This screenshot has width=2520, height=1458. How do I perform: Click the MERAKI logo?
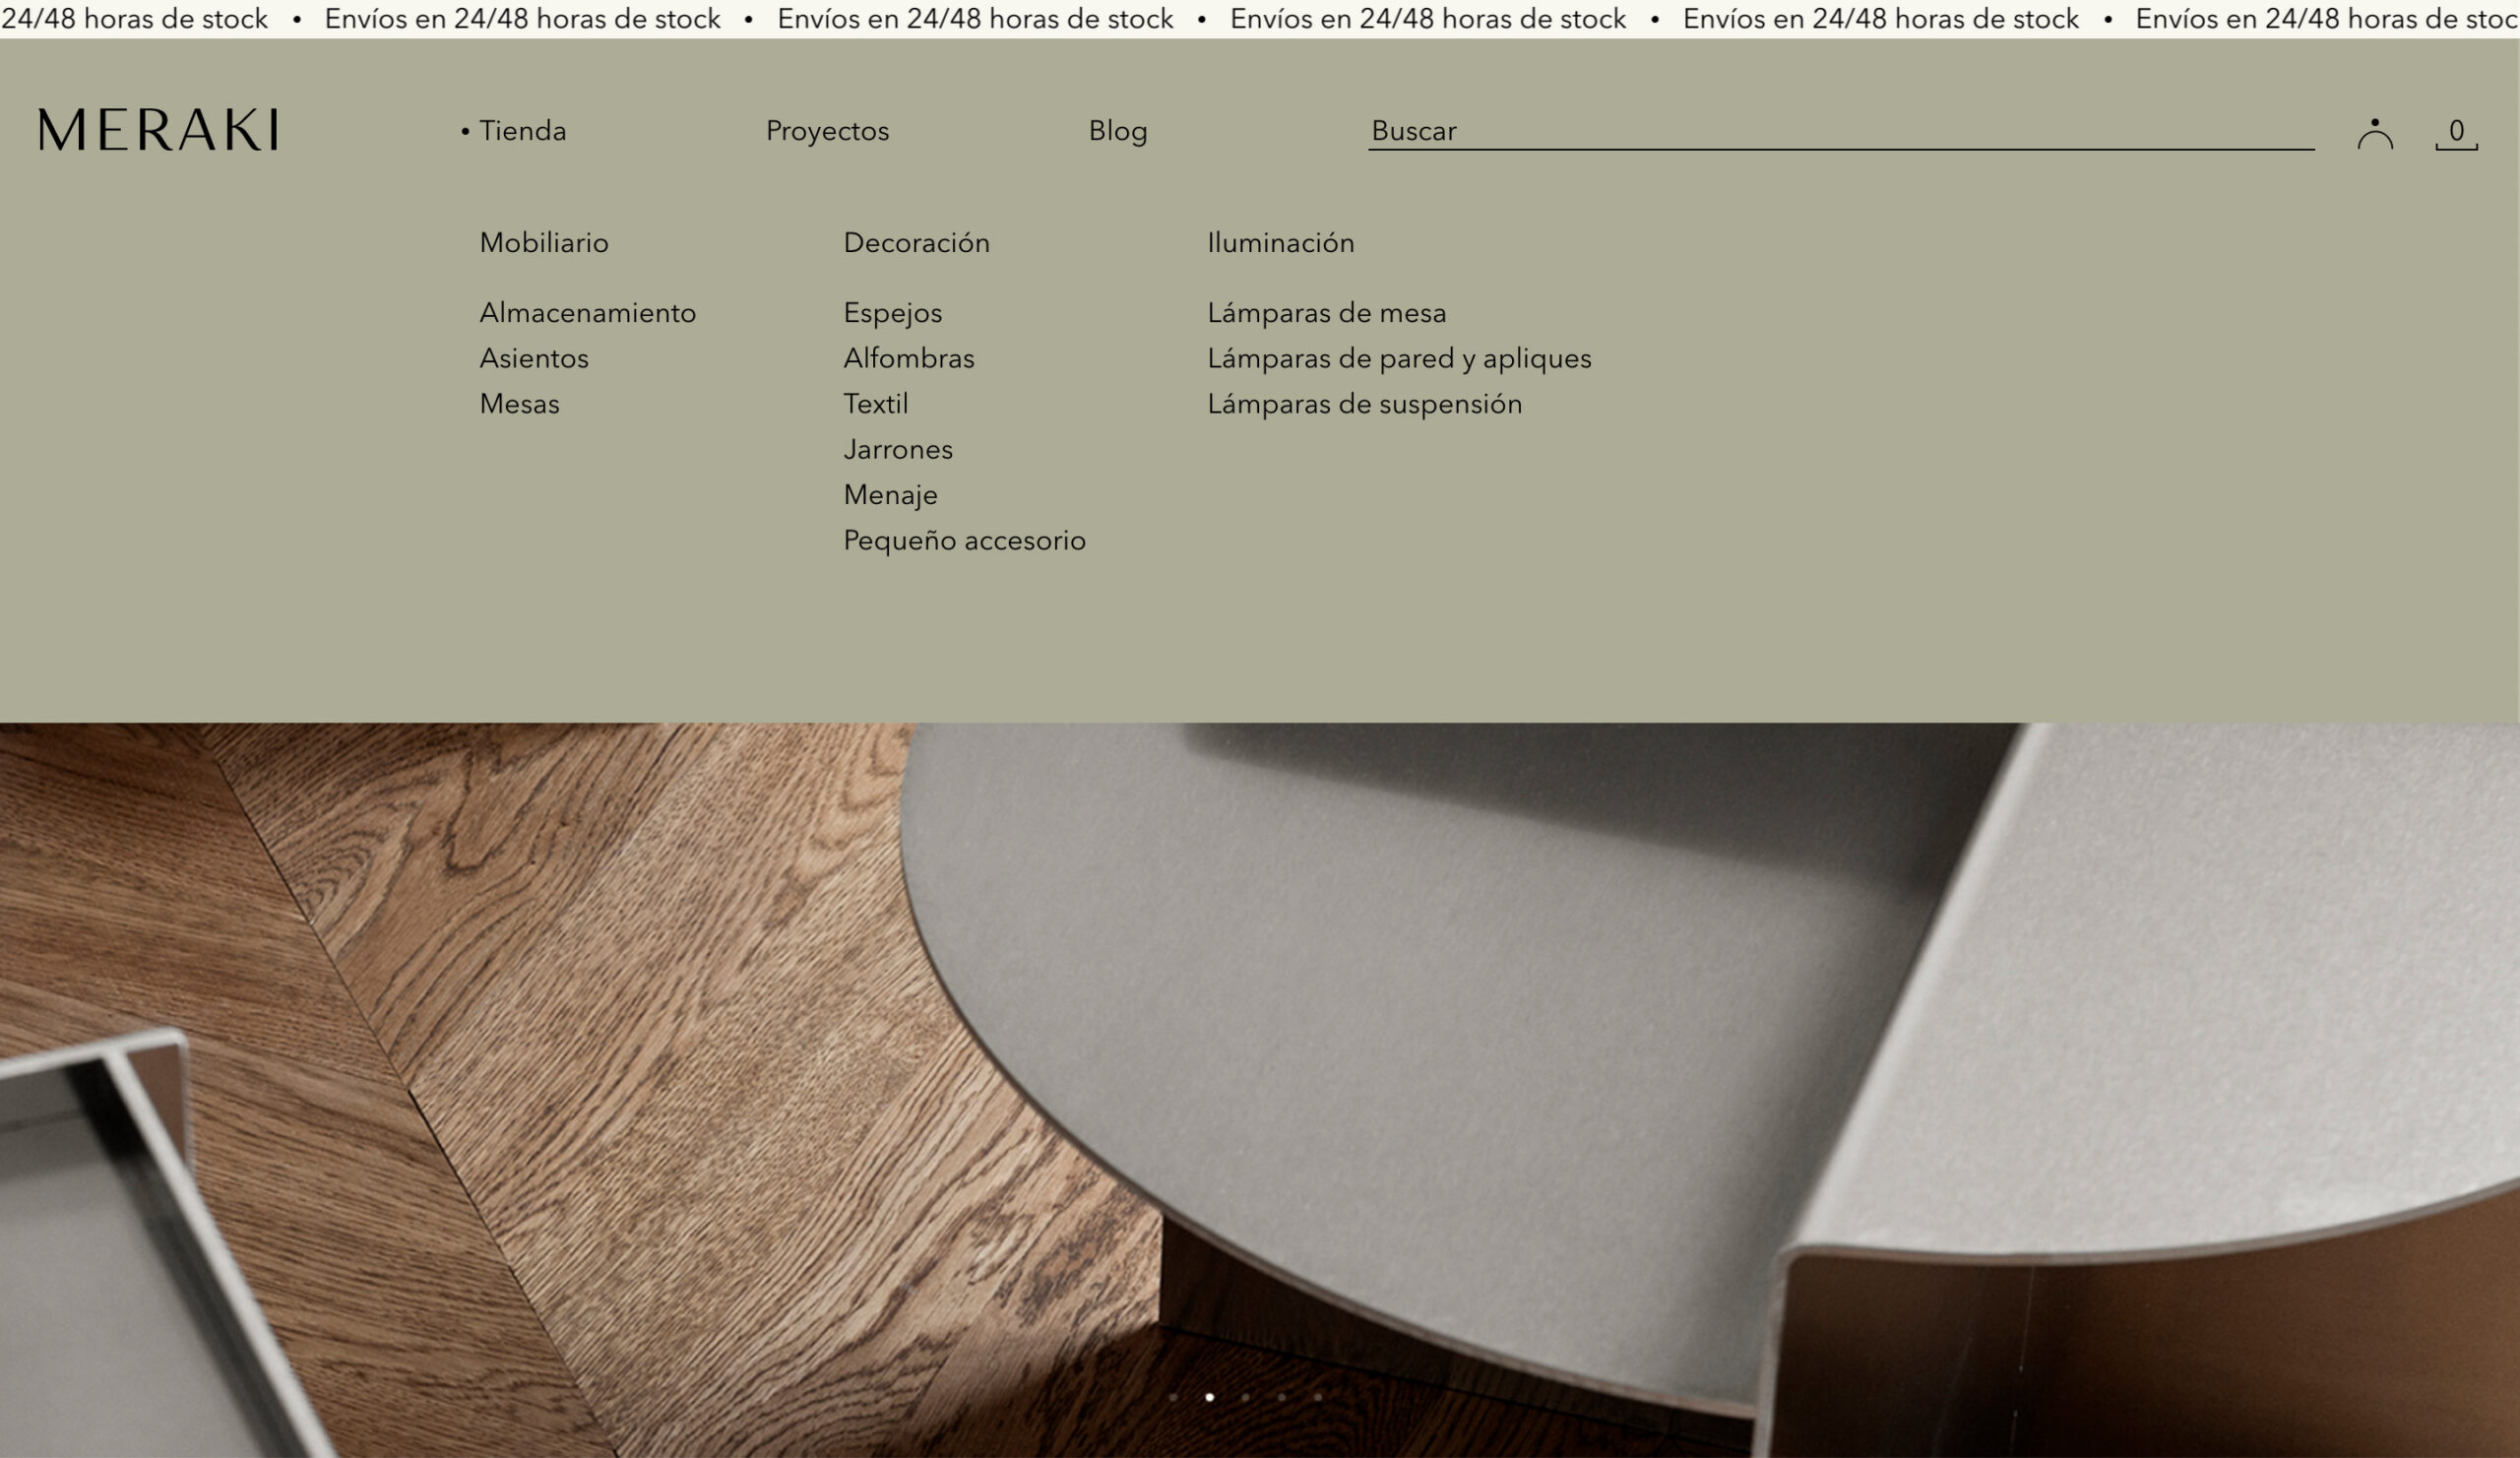coord(157,128)
